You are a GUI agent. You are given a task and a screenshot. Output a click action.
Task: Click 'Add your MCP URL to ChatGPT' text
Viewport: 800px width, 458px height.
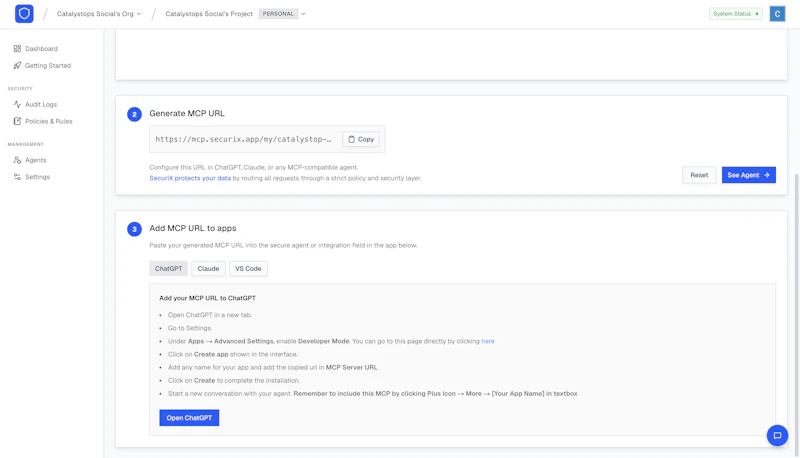(207, 298)
